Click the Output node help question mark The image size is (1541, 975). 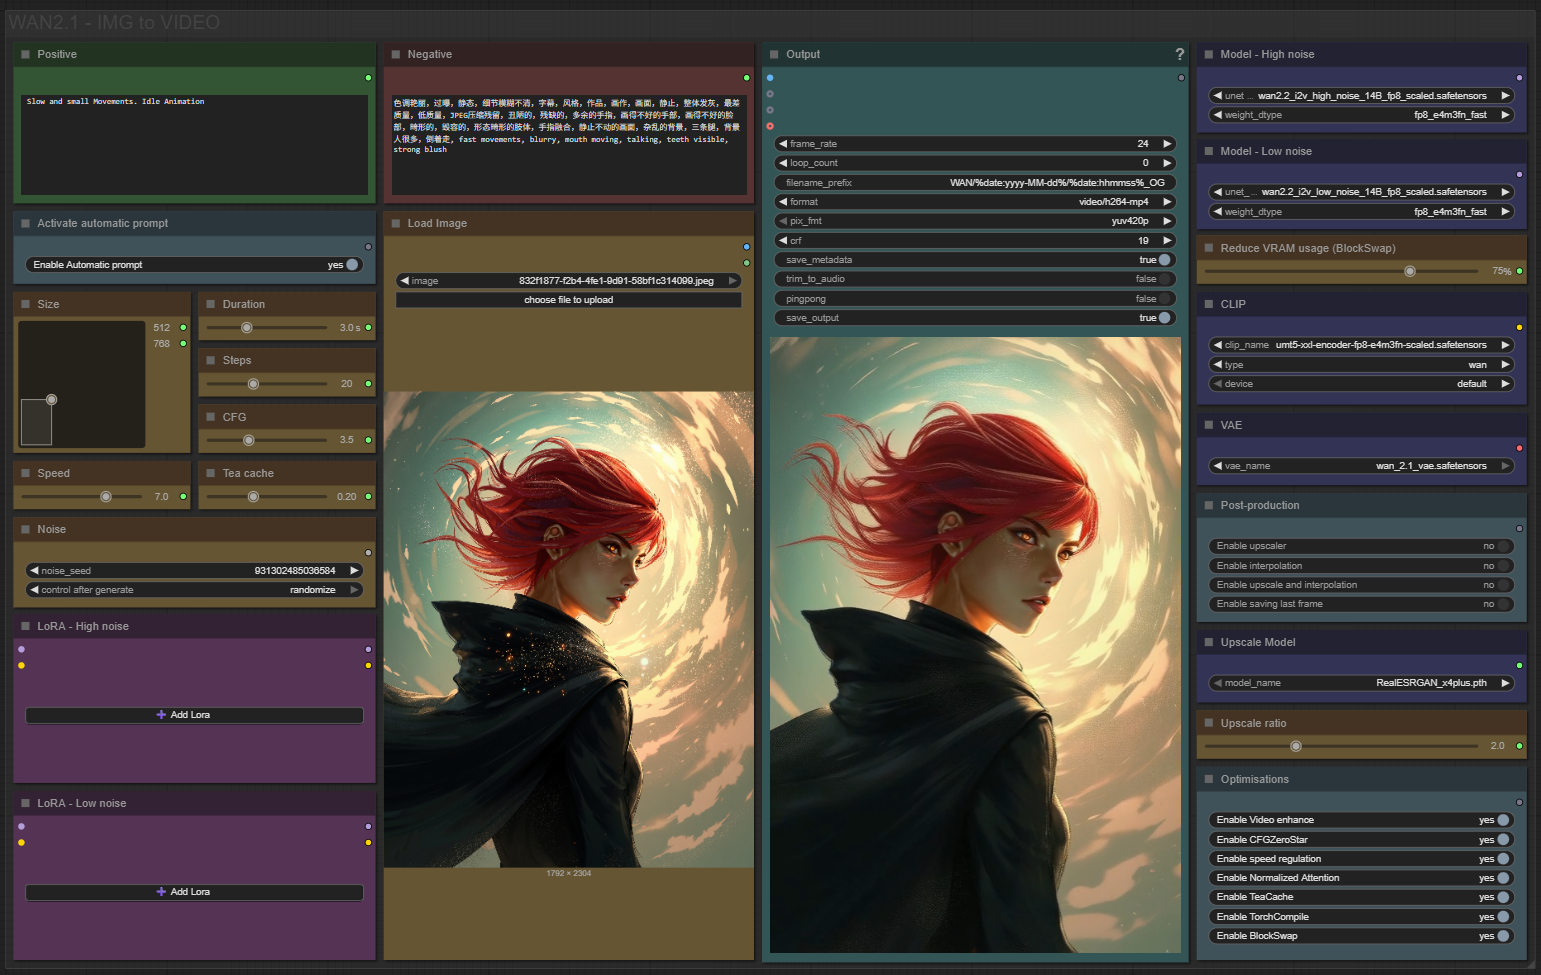point(1179,54)
